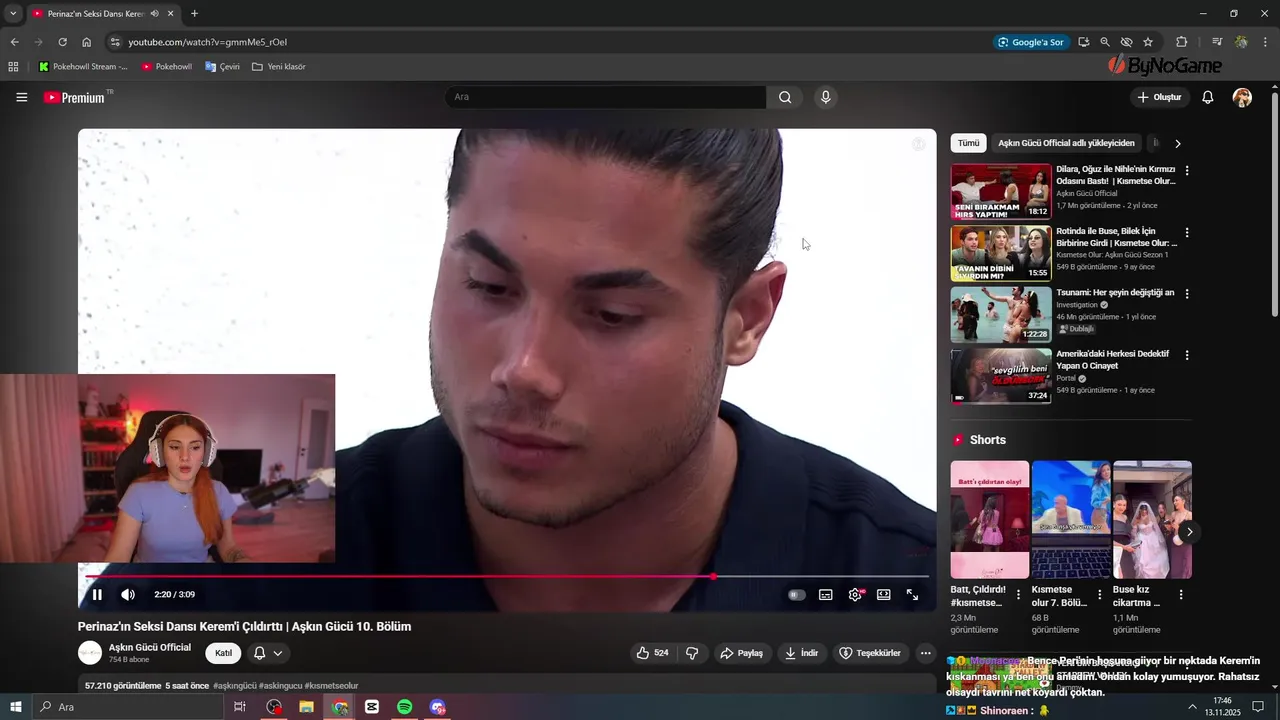Viewport: 1280px width, 720px height.
Task: Open the Çeviri bookmark
Action: coord(222,67)
